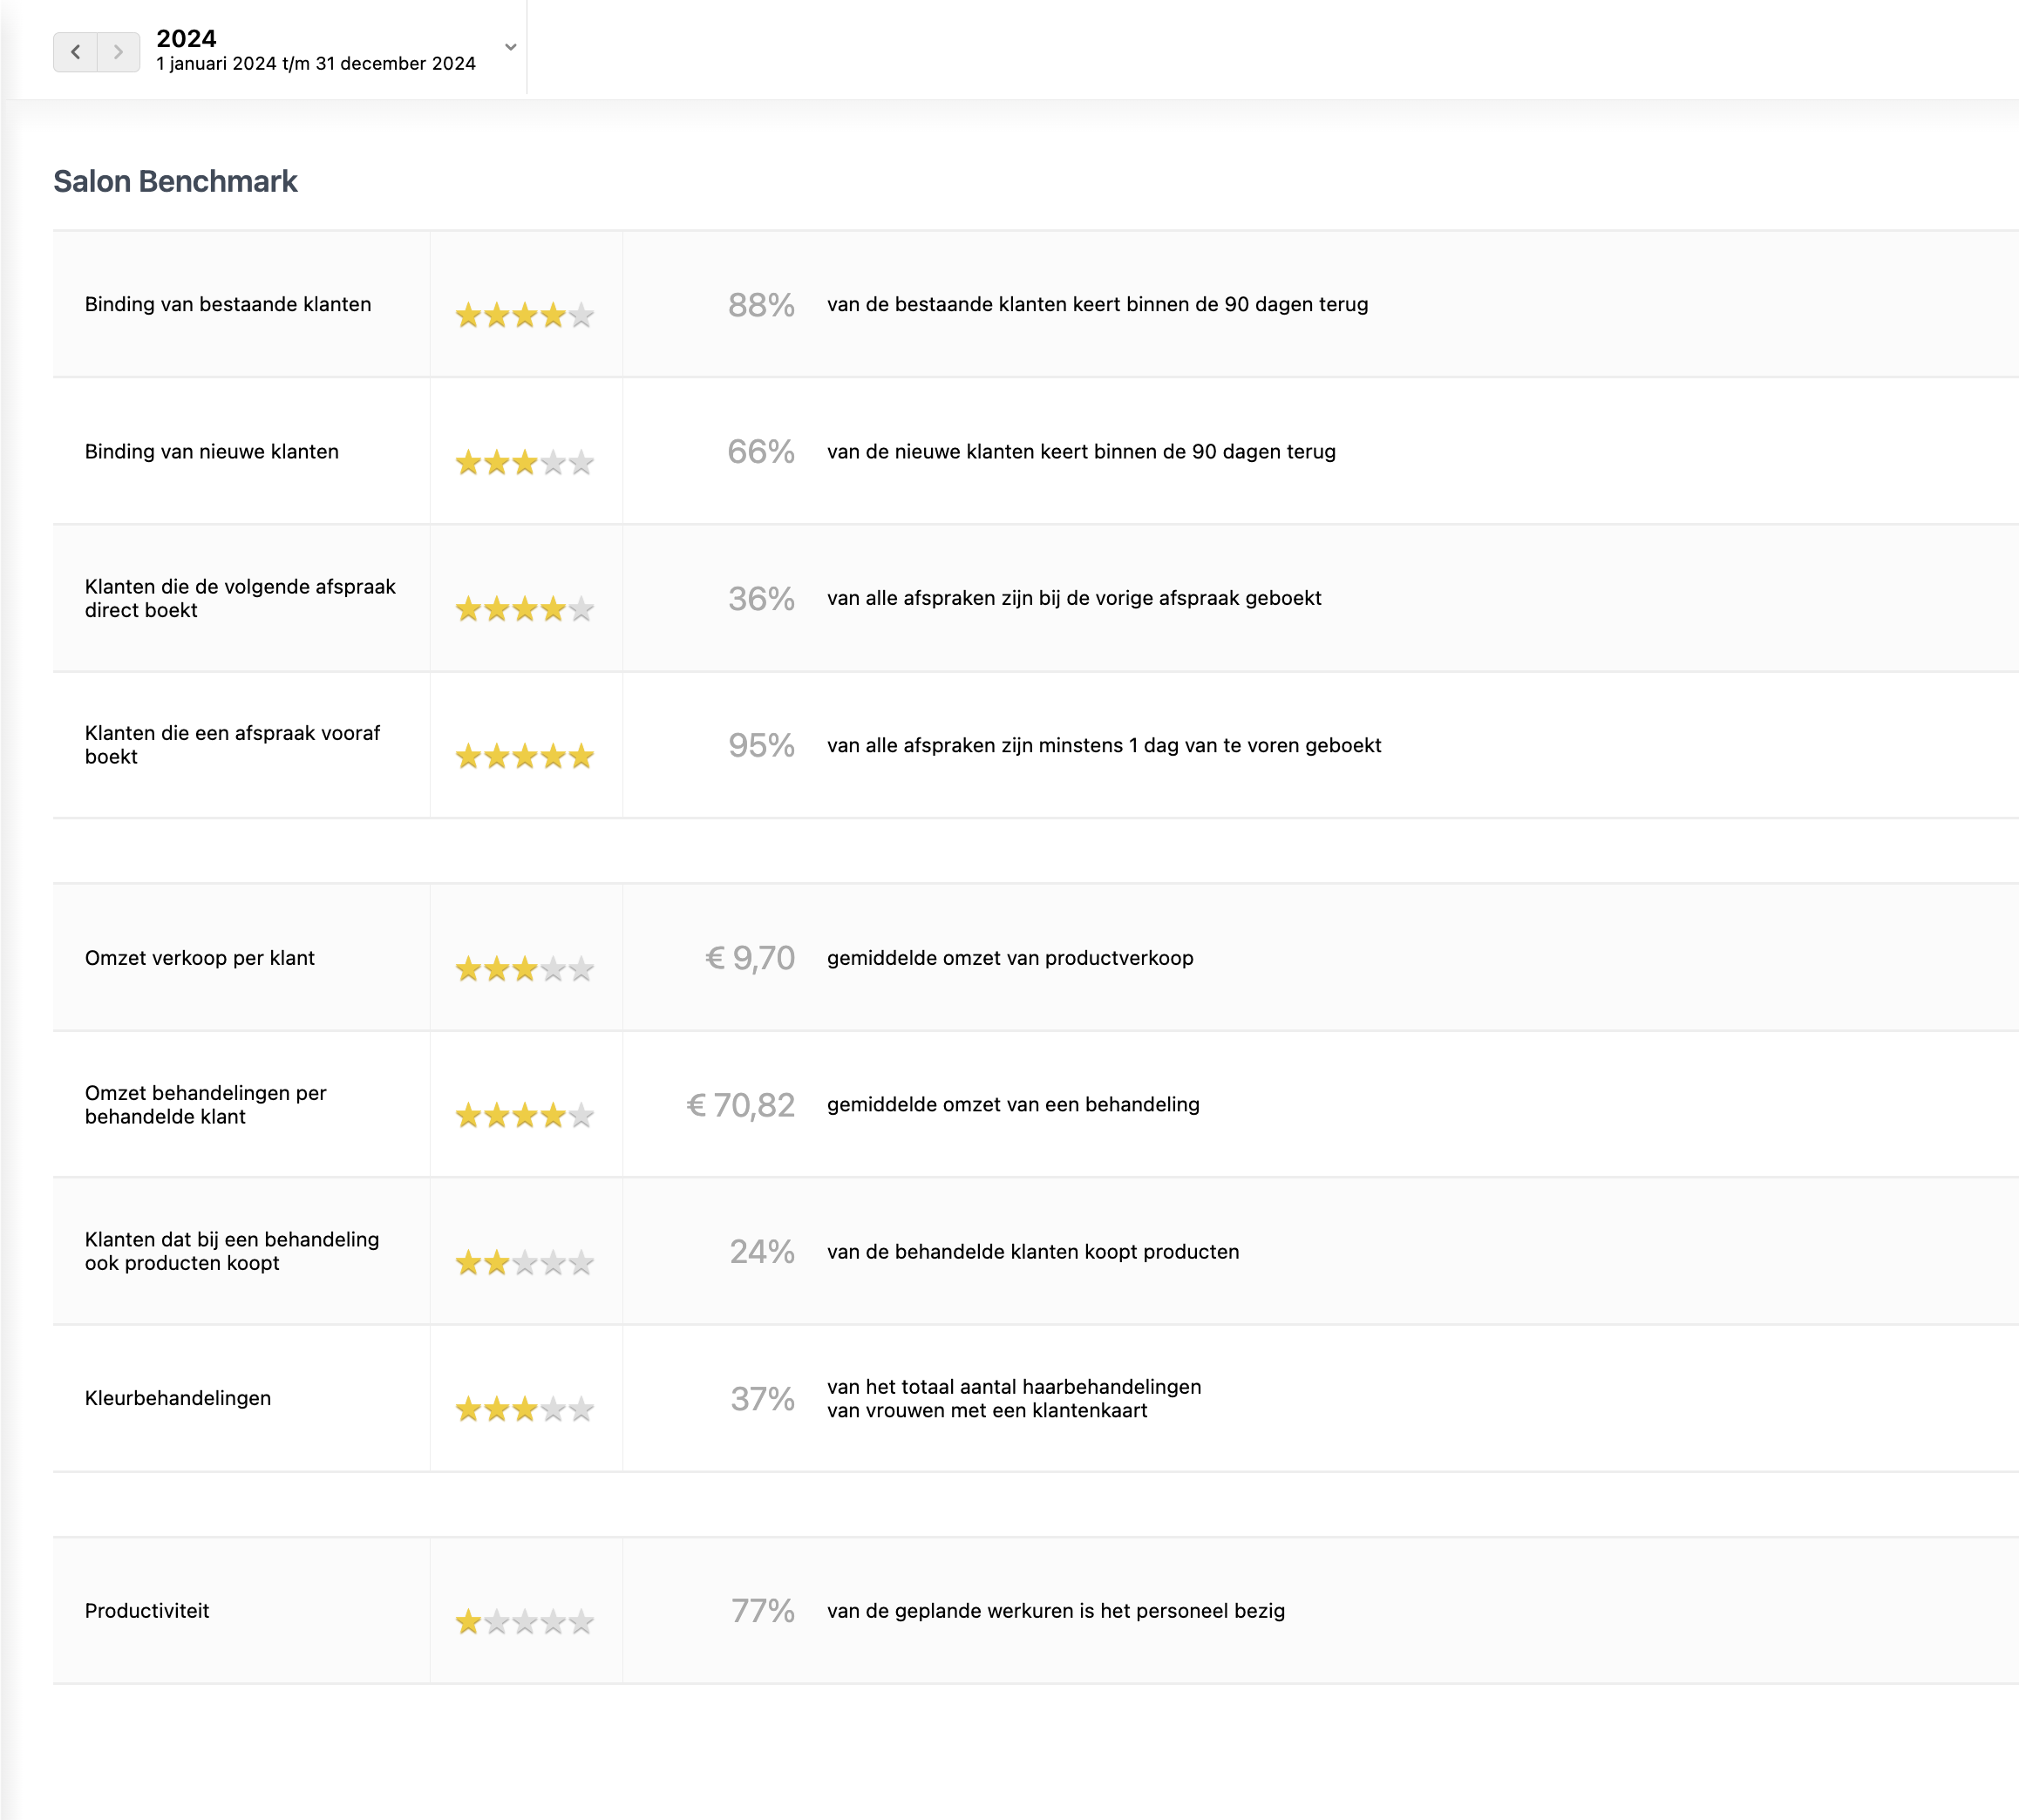Click star rating for Omzet verkoop per klant
This screenshot has height=1820, width=2019.
(524, 970)
